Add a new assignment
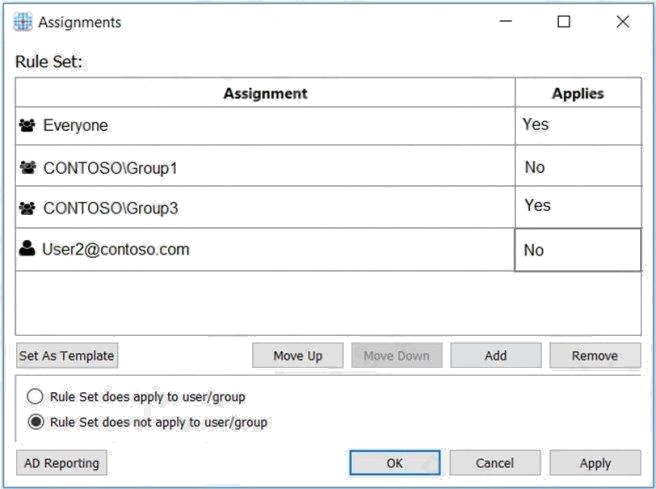The width and height of the screenshot is (656, 489). point(496,356)
